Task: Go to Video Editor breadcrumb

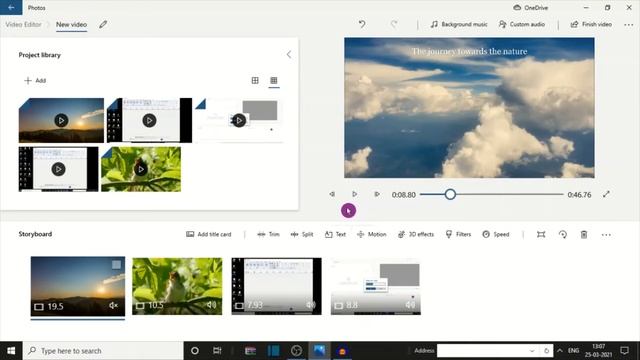Action: pos(23,24)
